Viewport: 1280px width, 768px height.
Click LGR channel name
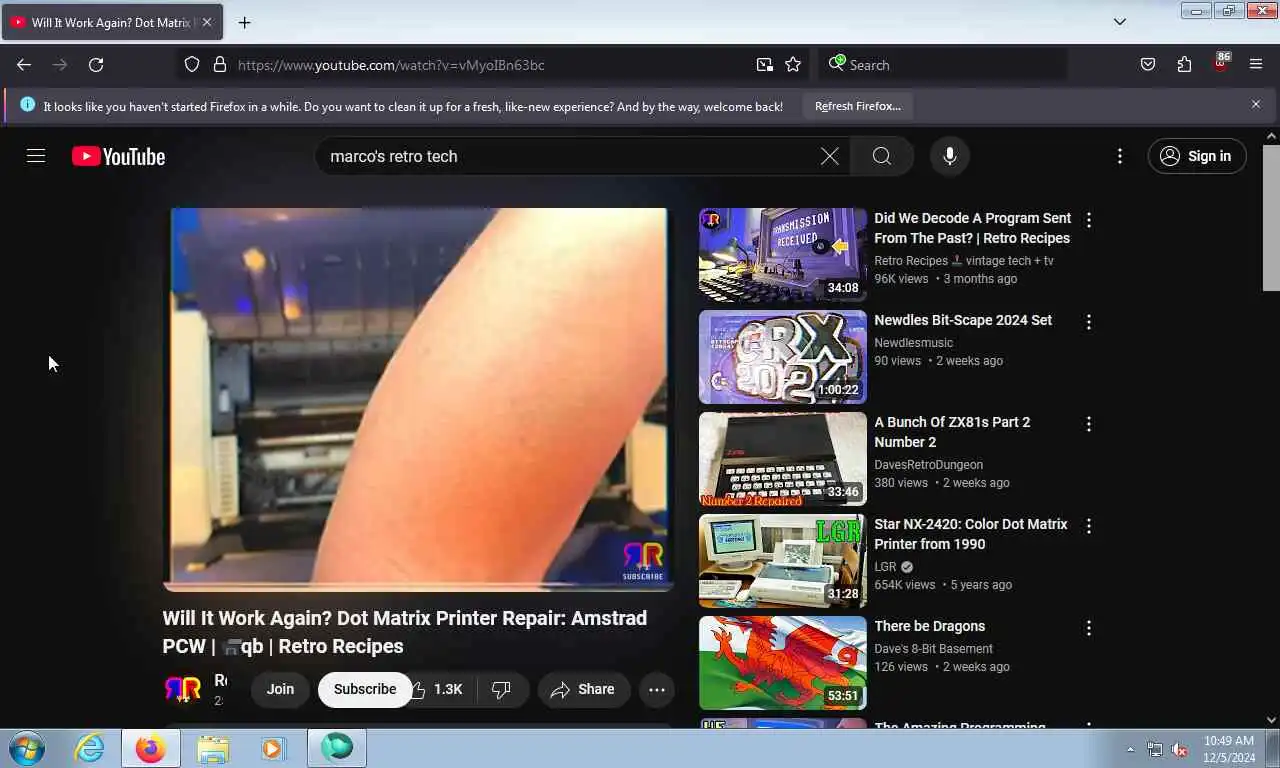coord(885,567)
